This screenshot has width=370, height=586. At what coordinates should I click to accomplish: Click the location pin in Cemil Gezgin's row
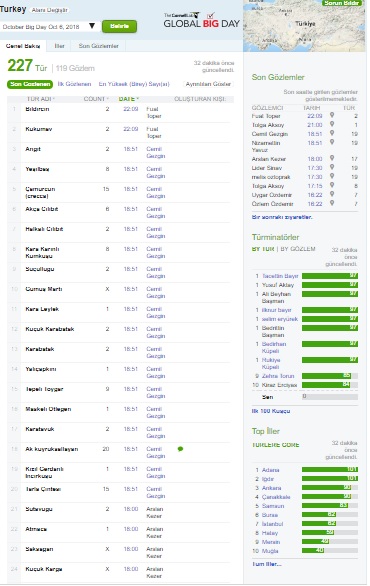[332, 133]
